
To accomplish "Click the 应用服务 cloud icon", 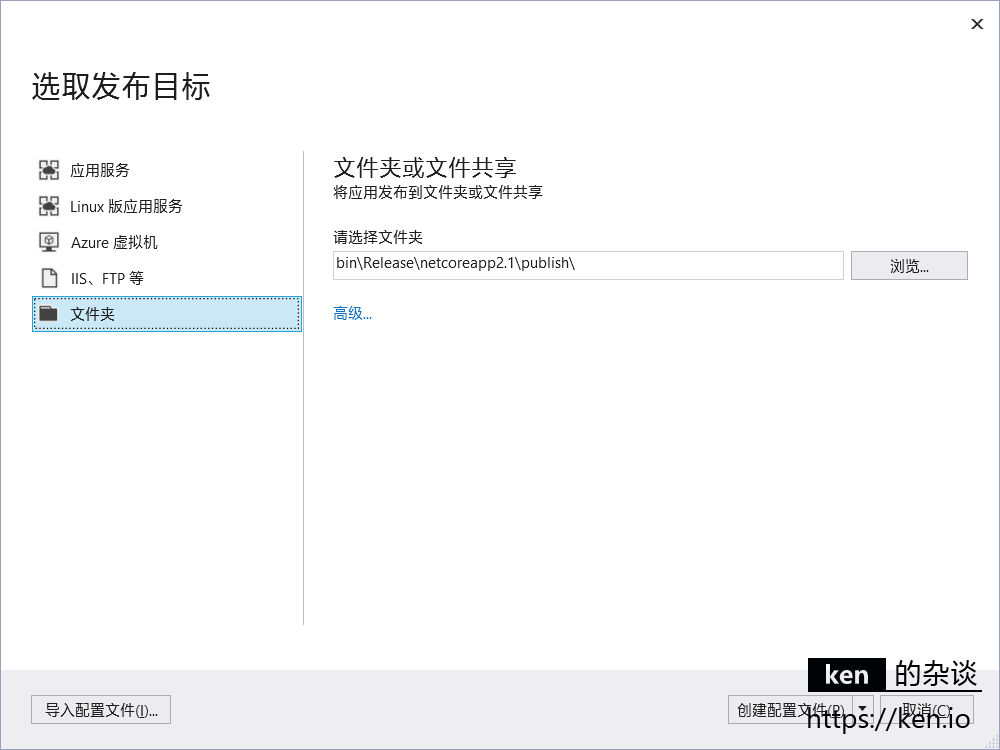I will [49, 170].
